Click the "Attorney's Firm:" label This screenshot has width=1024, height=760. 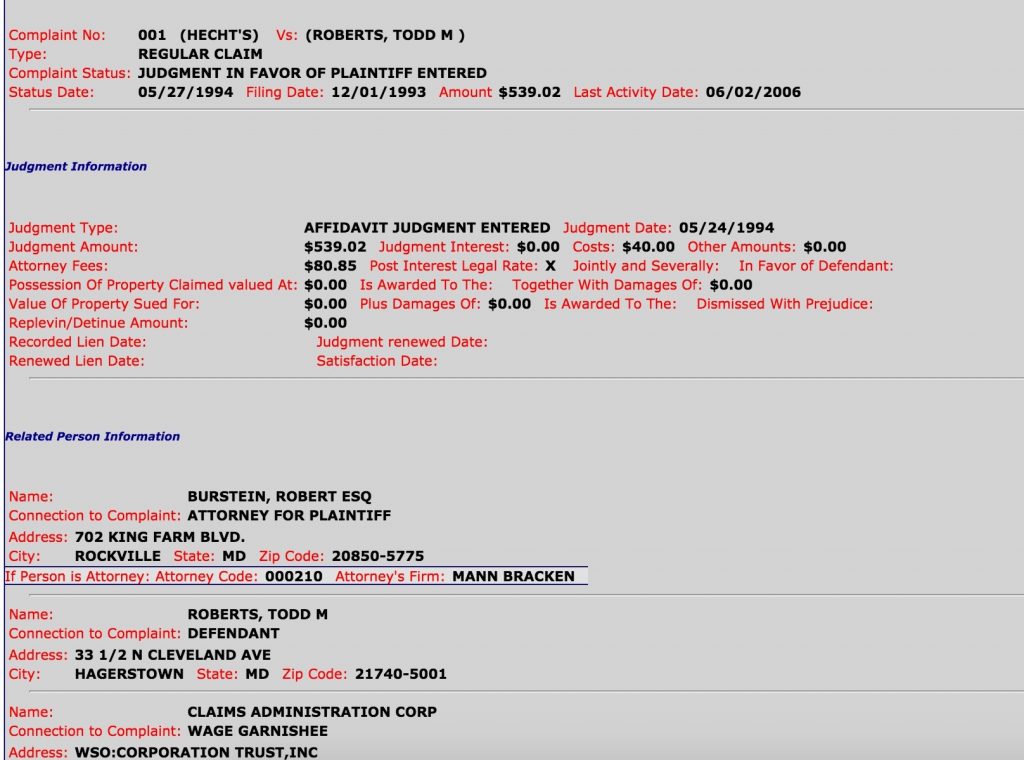pyautogui.click(x=390, y=577)
